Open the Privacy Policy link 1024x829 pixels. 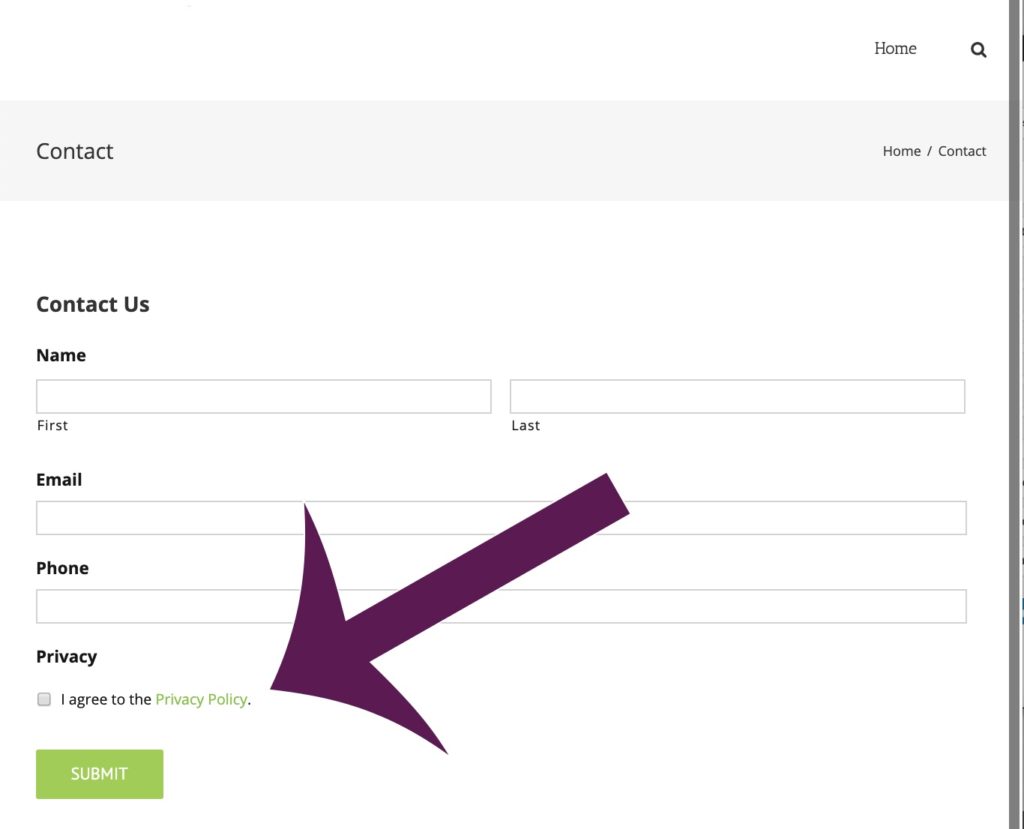(201, 699)
